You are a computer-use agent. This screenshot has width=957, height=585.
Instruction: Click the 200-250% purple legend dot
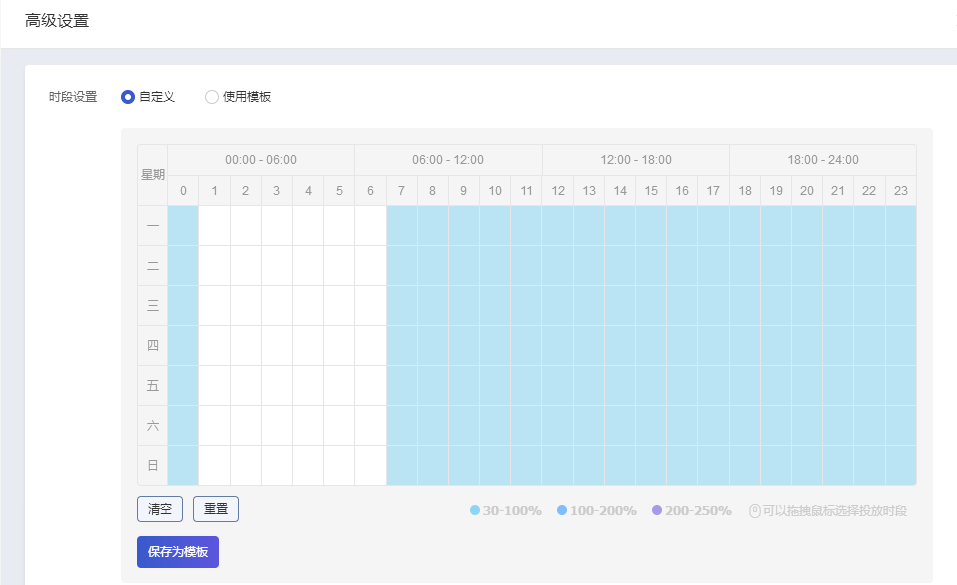point(657,510)
